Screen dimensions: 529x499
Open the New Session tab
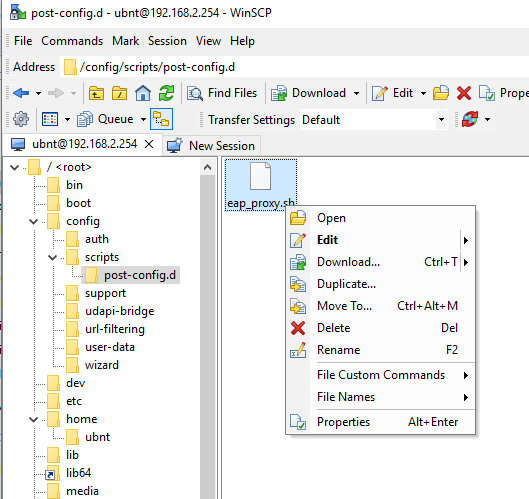[x=211, y=146]
